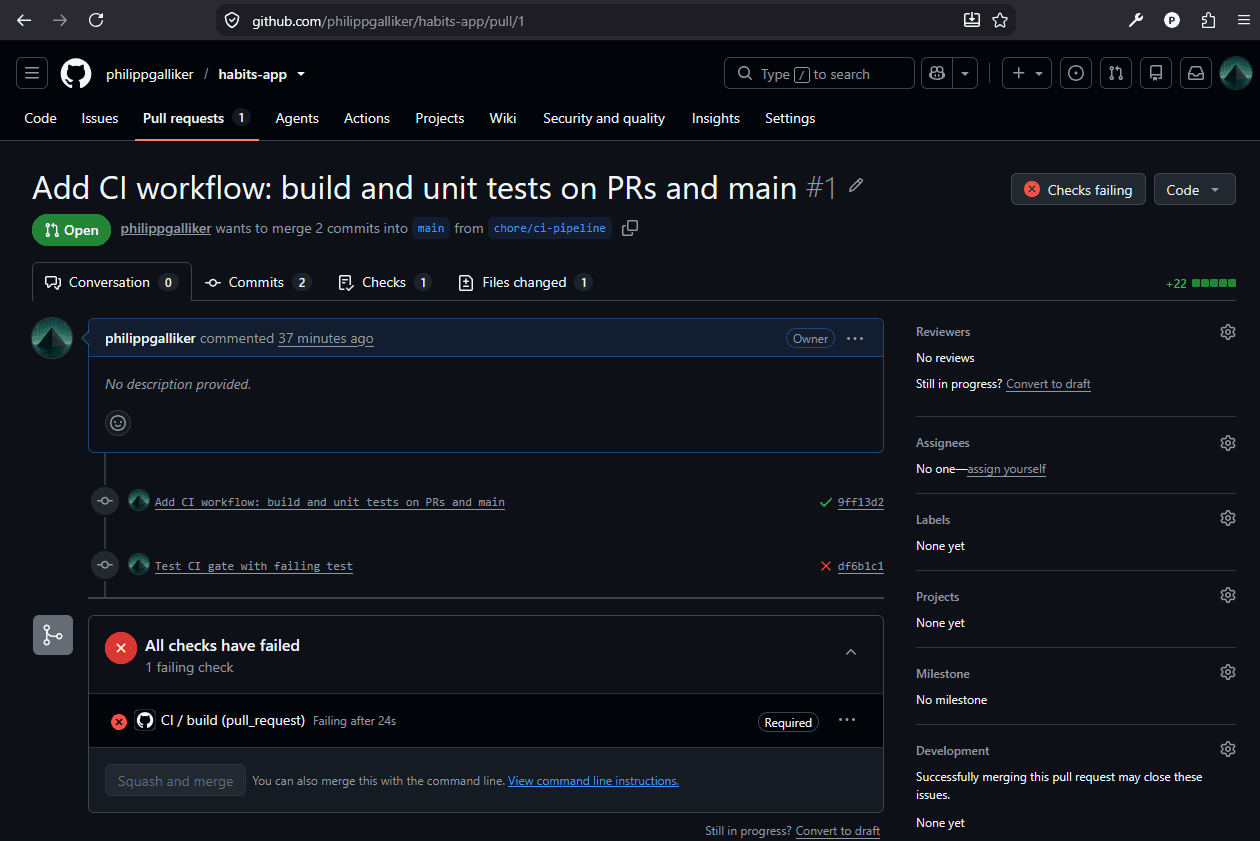Open commit 9ff13d2 hash link

[860, 502]
